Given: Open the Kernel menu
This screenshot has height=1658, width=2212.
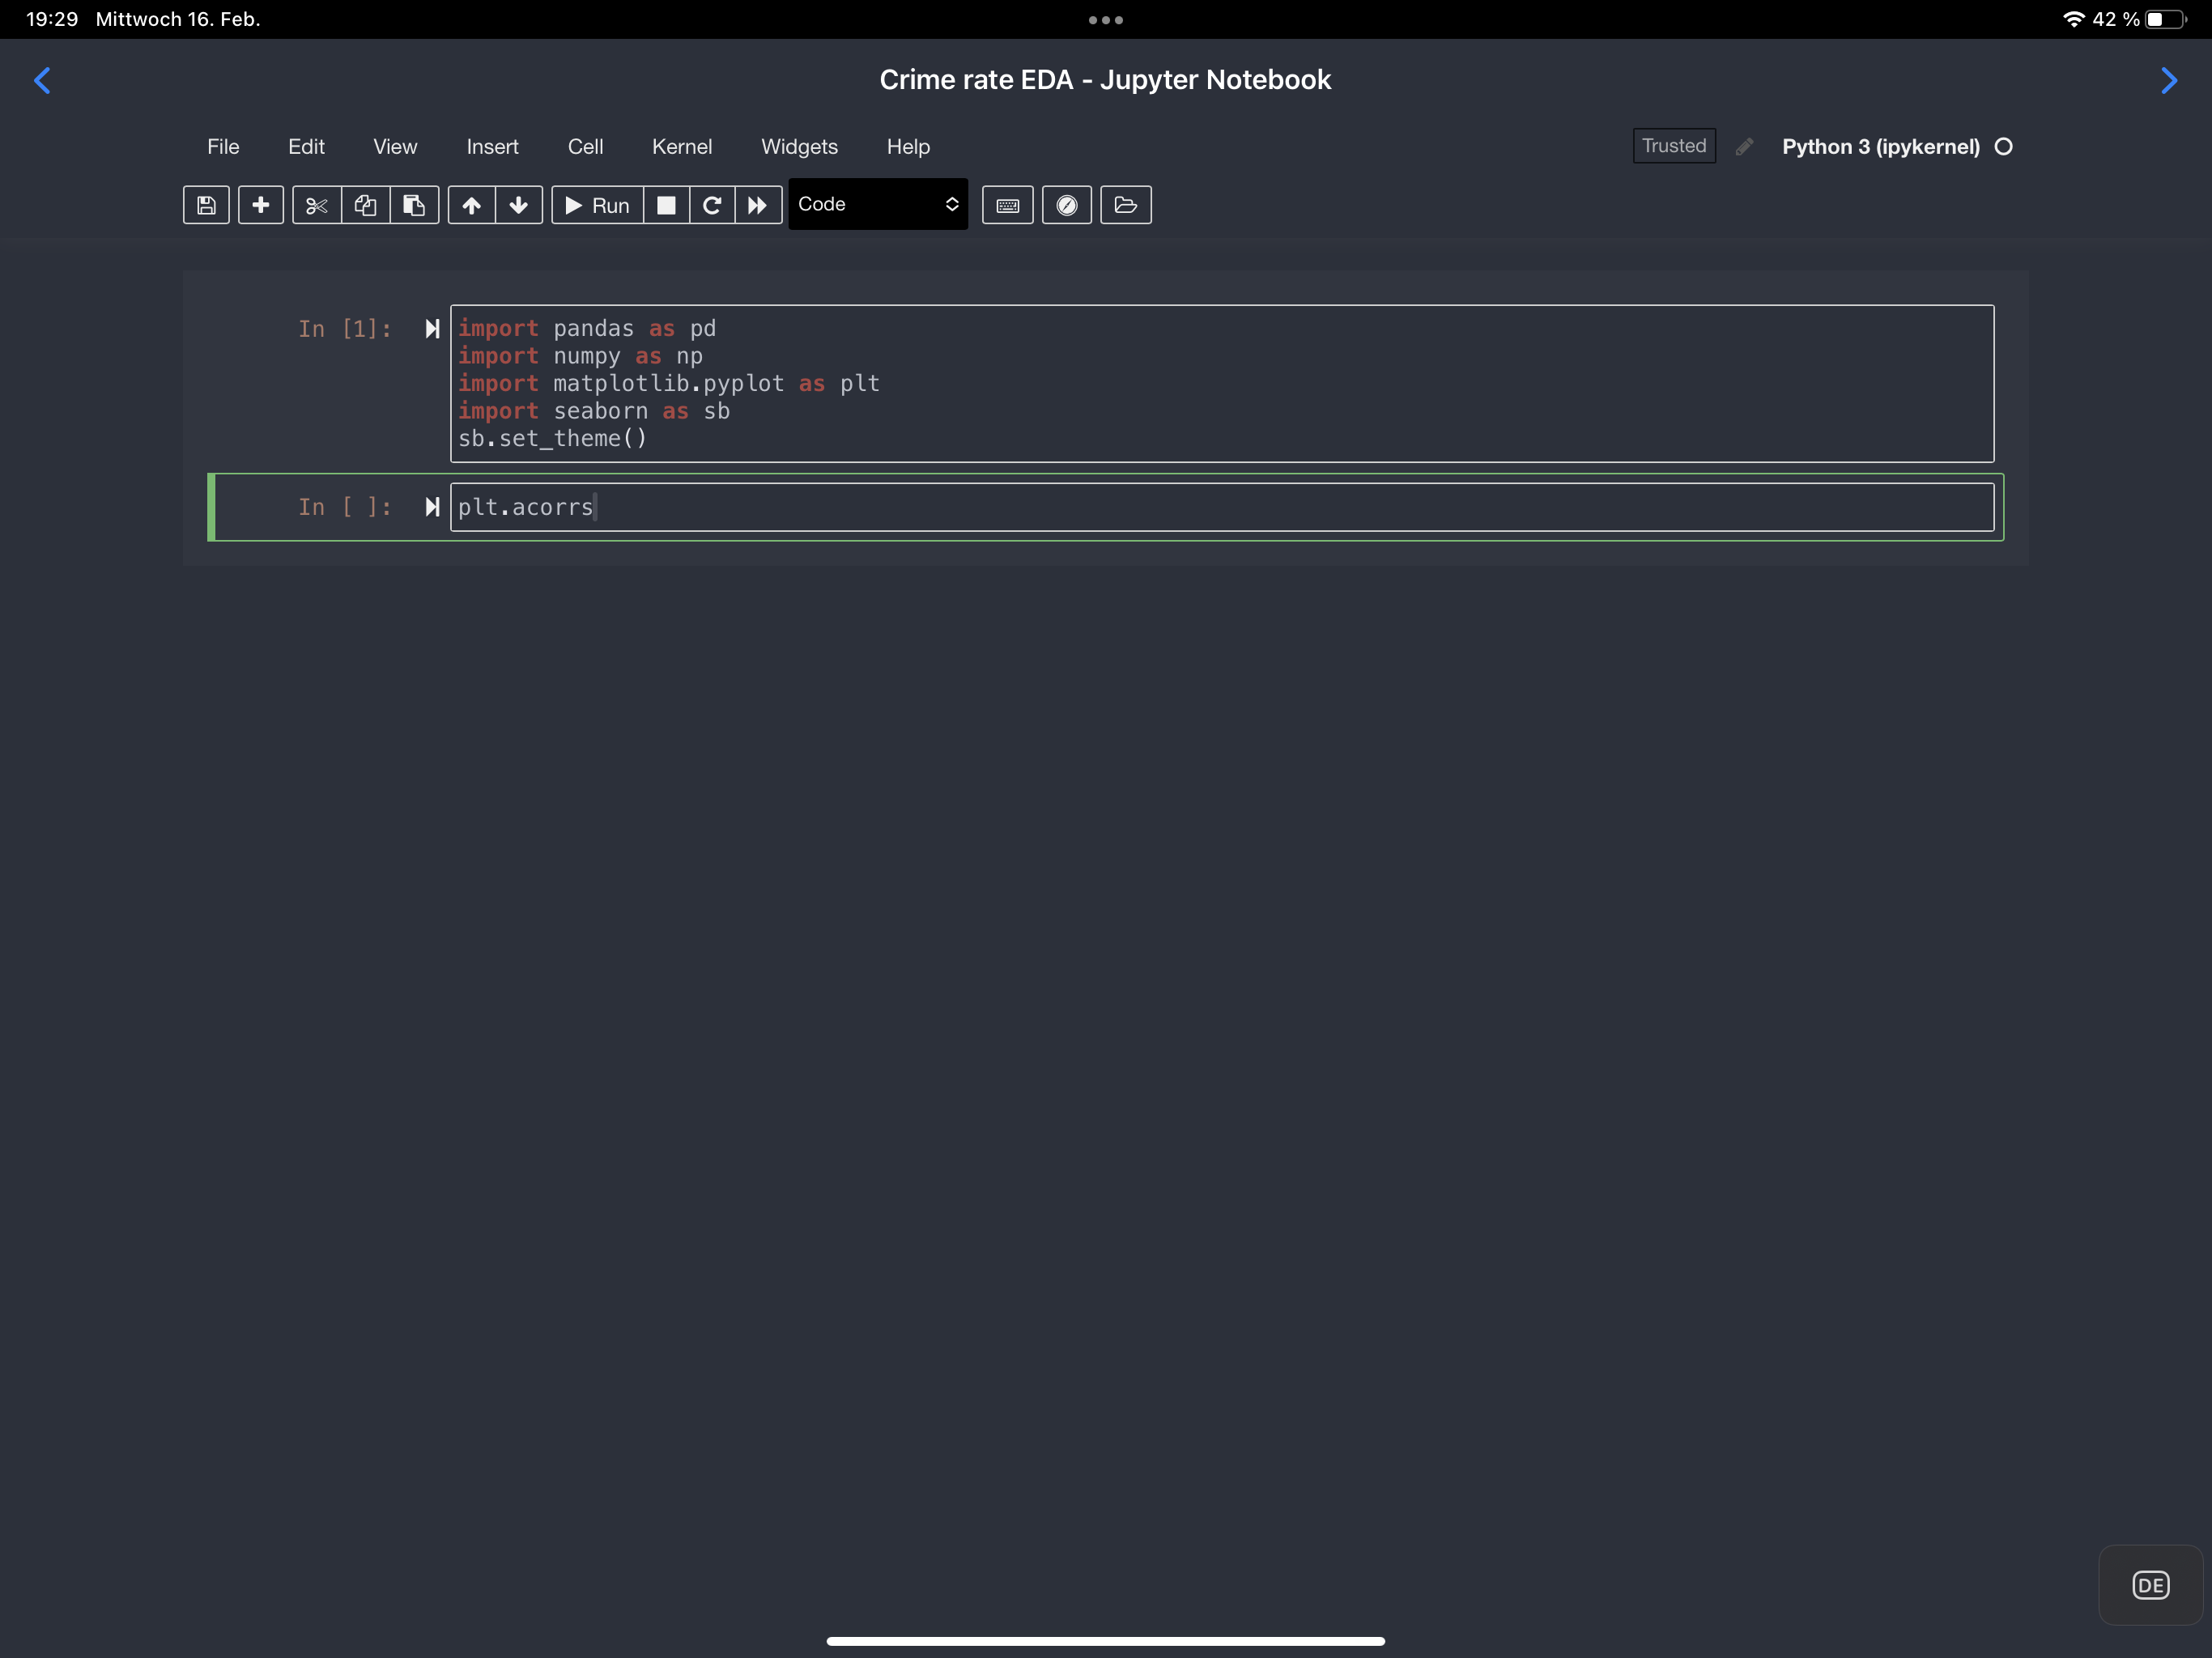Looking at the screenshot, I should [x=682, y=146].
